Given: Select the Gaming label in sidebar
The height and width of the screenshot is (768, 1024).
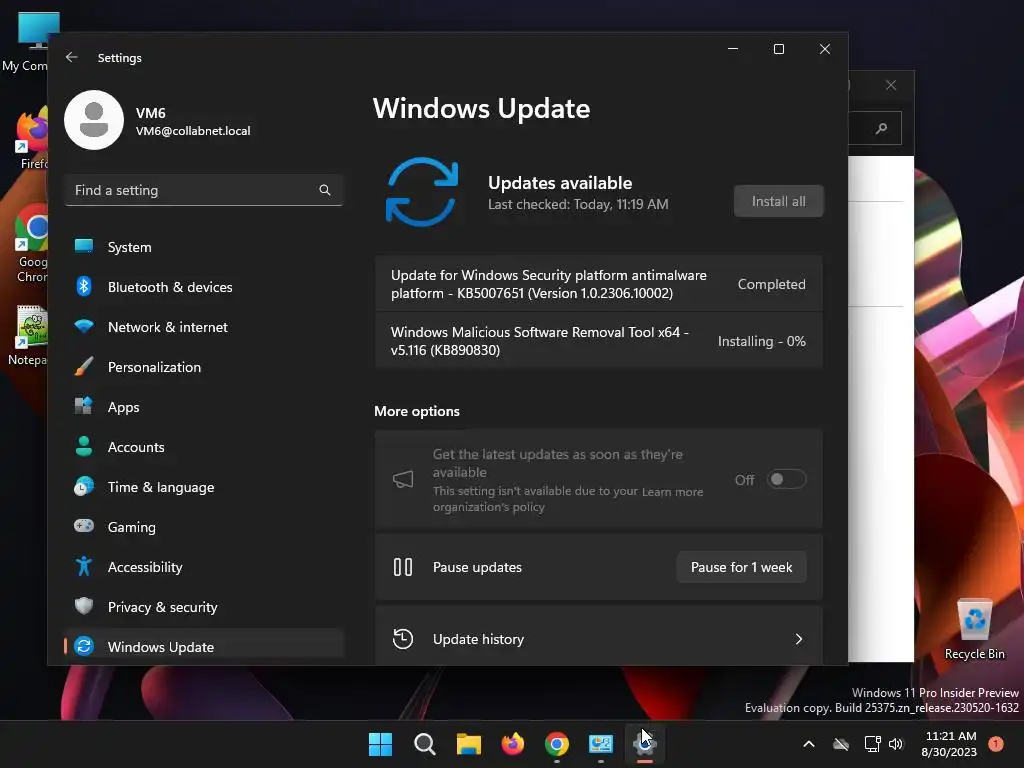Looking at the screenshot, I should (132, 527).
